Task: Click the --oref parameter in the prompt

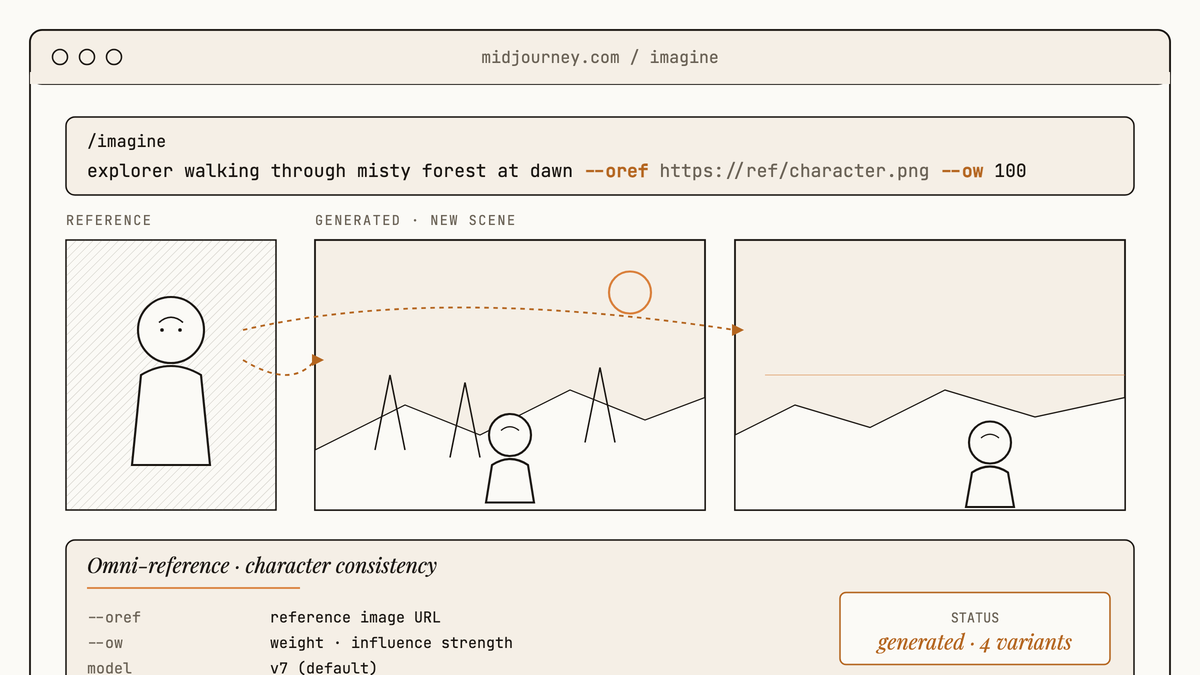Action: coord(616,171)
